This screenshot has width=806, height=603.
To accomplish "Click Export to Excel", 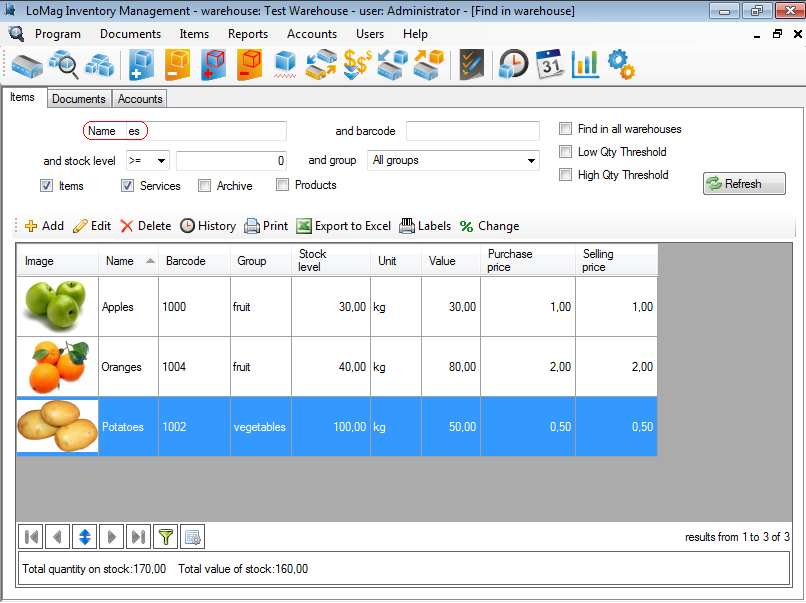I will (x=343, y=226).
